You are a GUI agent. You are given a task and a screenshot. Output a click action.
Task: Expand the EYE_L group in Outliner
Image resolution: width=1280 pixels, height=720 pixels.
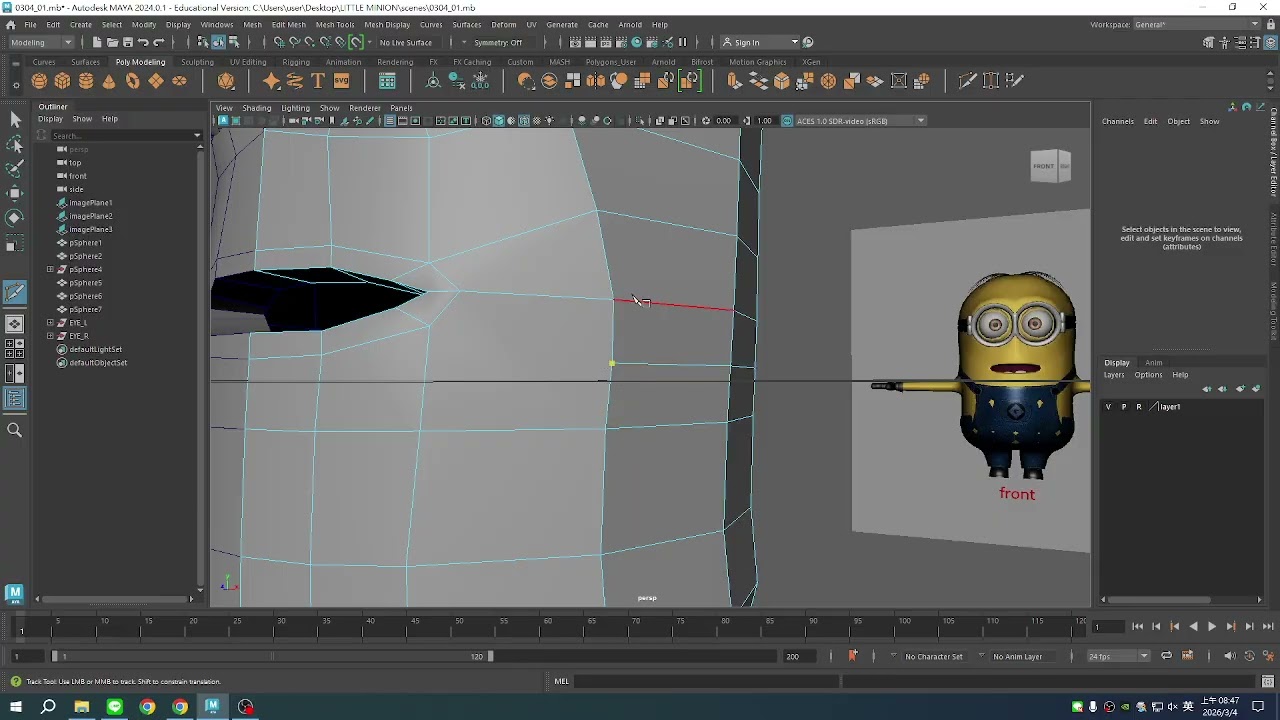point(50,323)
